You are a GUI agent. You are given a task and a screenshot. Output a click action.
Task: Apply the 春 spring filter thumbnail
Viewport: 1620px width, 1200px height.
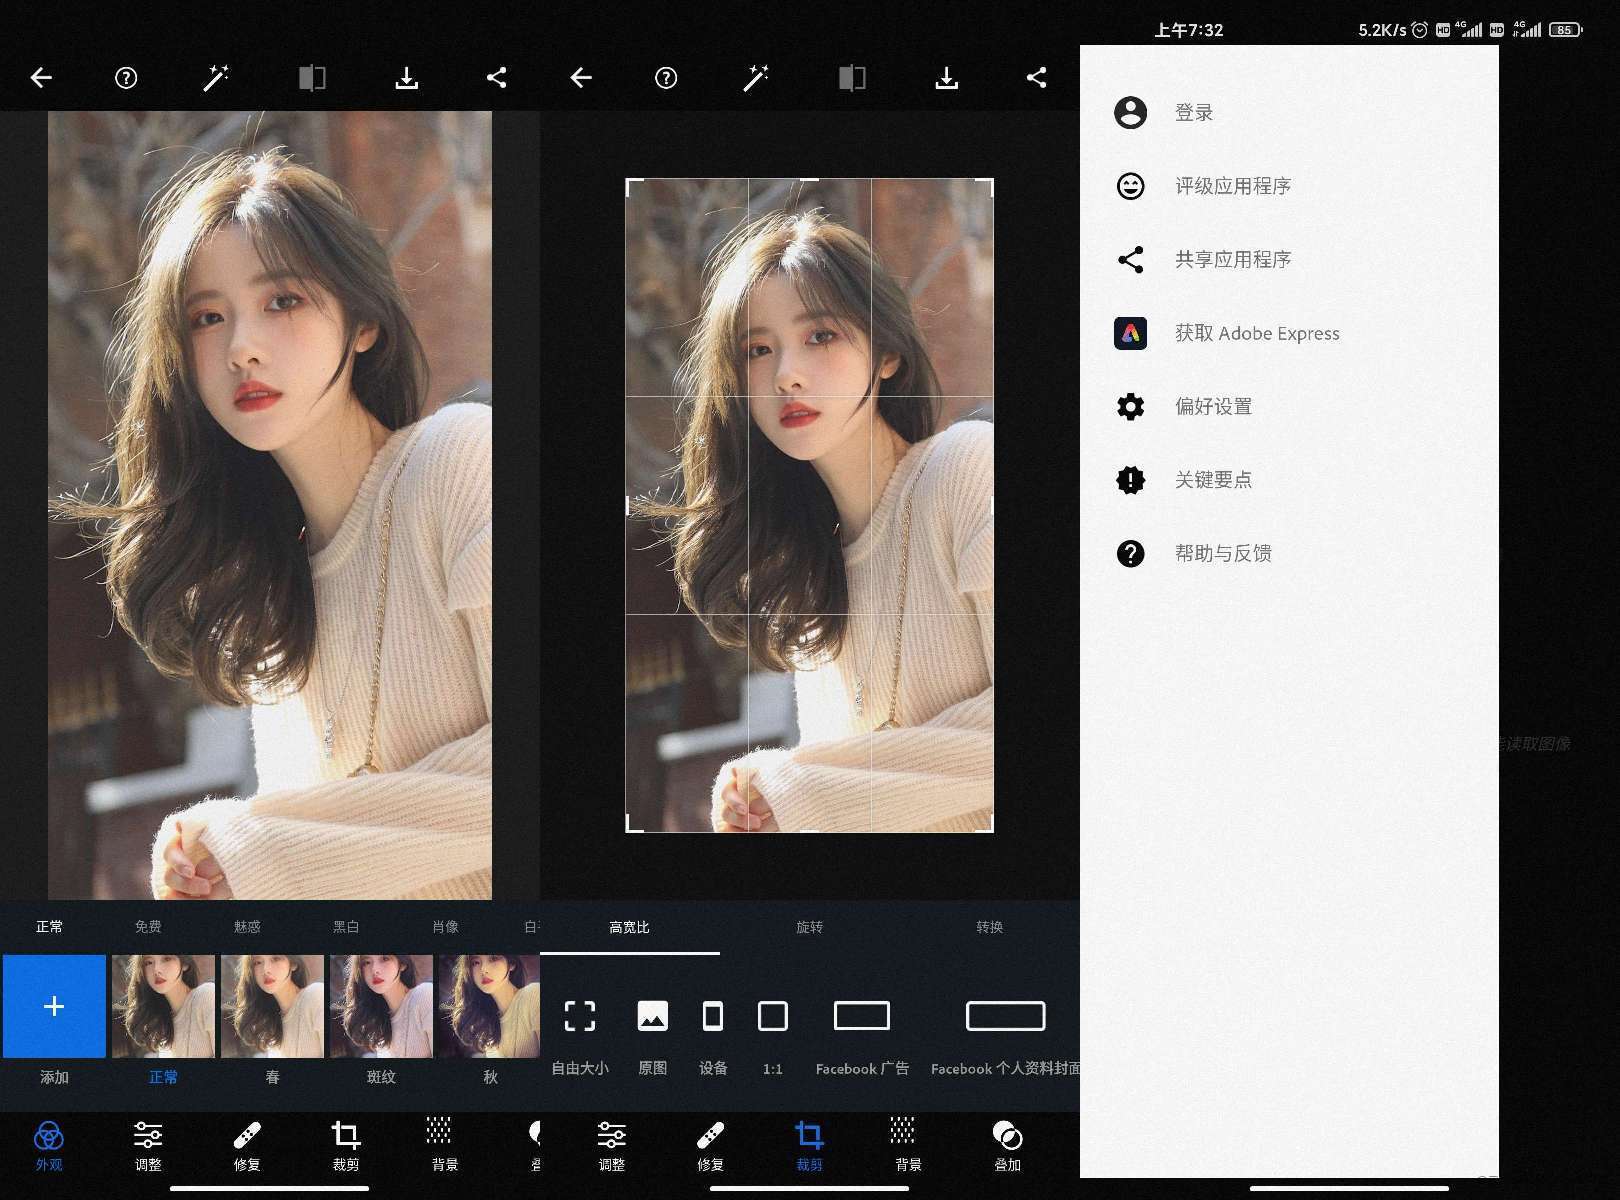tap(272, 1006)
